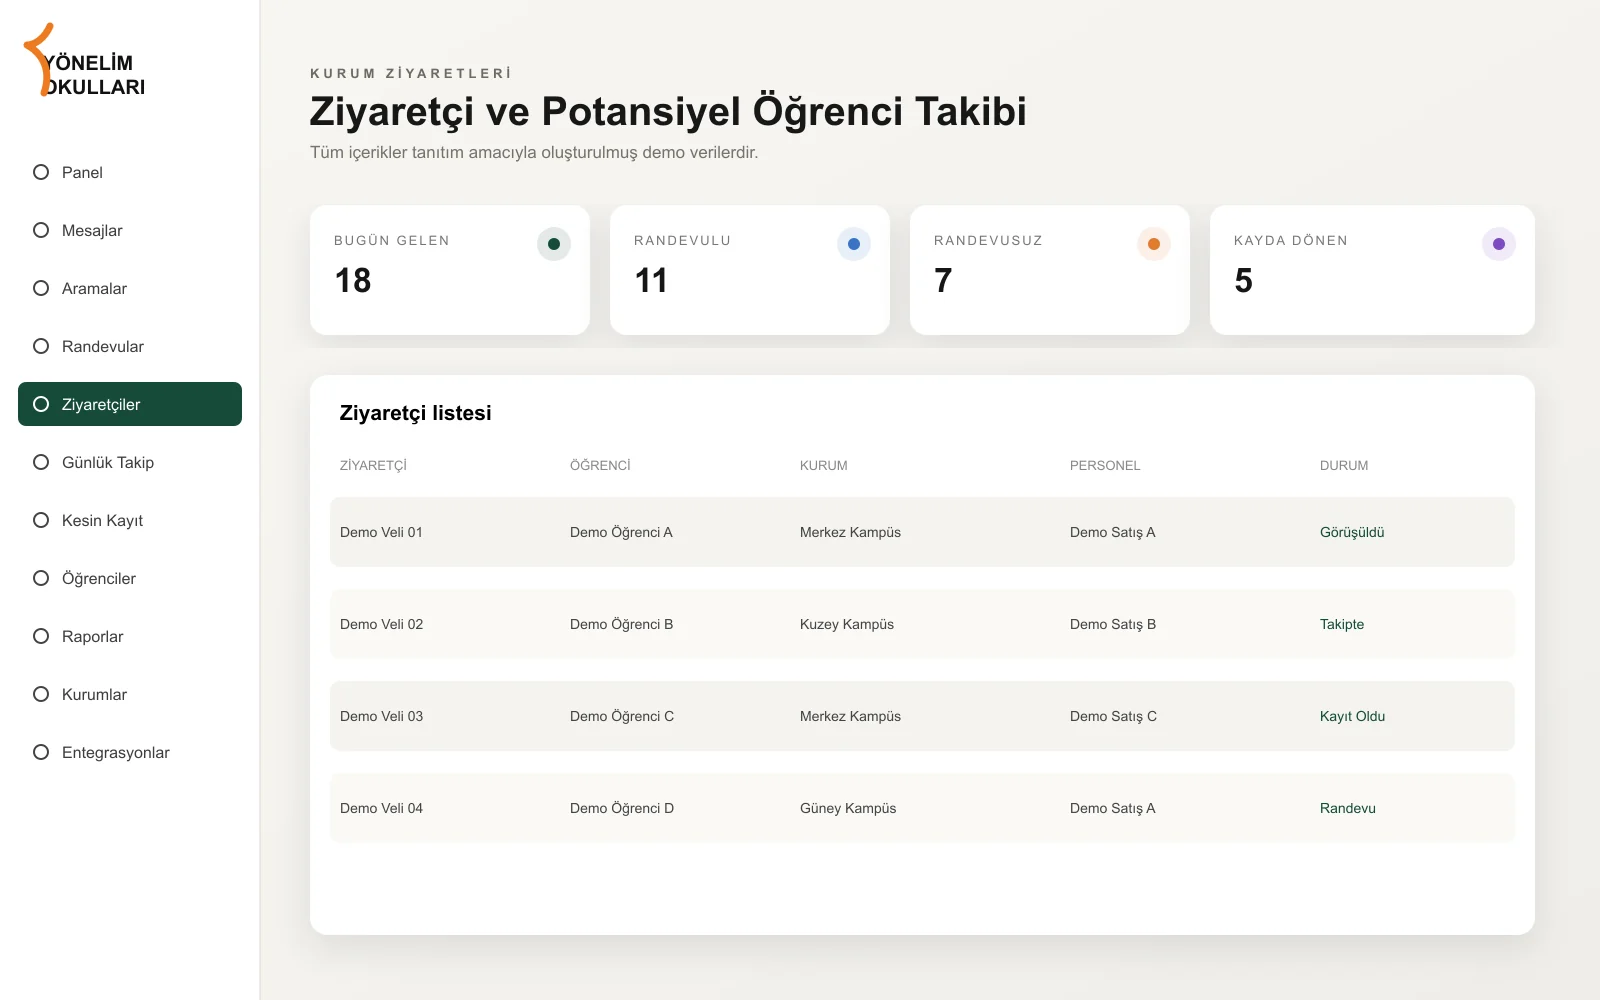Click the Takipte status for Demo Veli 02

1342,624
